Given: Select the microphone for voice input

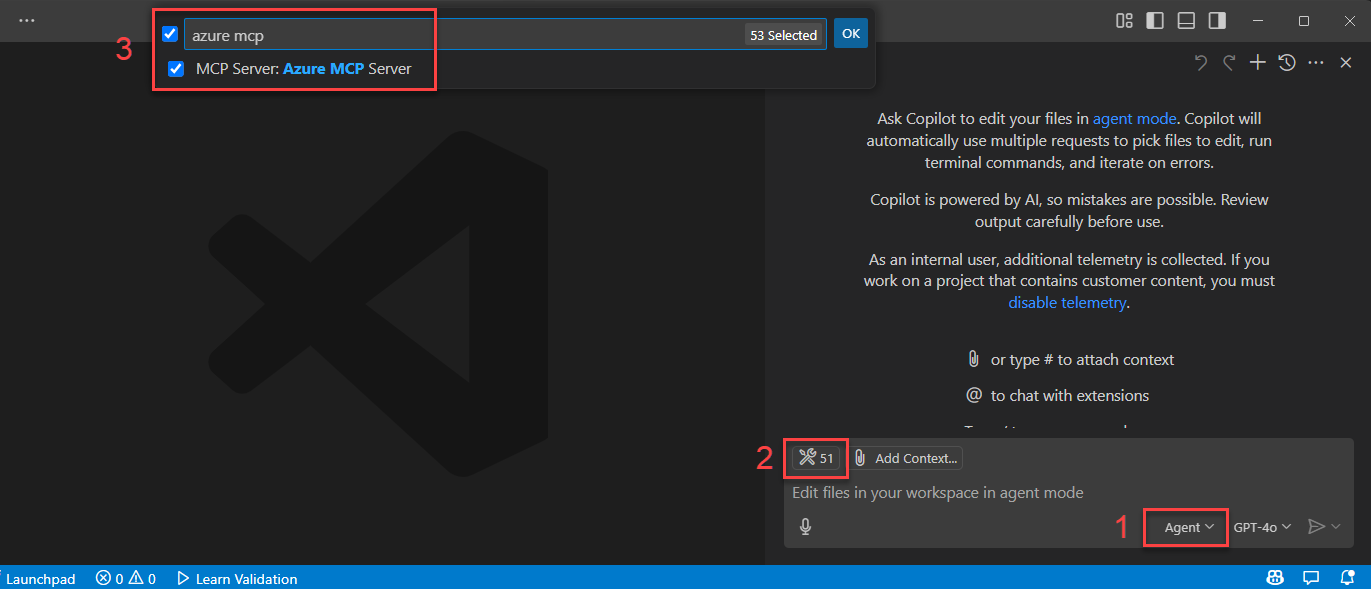Looking at the screenshot, I should coord(805,526).
